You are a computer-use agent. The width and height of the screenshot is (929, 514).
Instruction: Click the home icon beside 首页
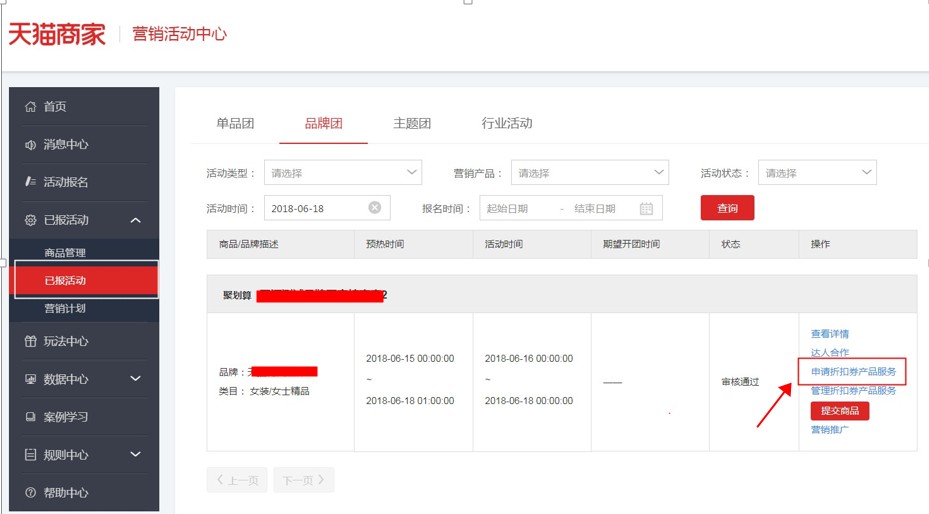tap(30, 107)
